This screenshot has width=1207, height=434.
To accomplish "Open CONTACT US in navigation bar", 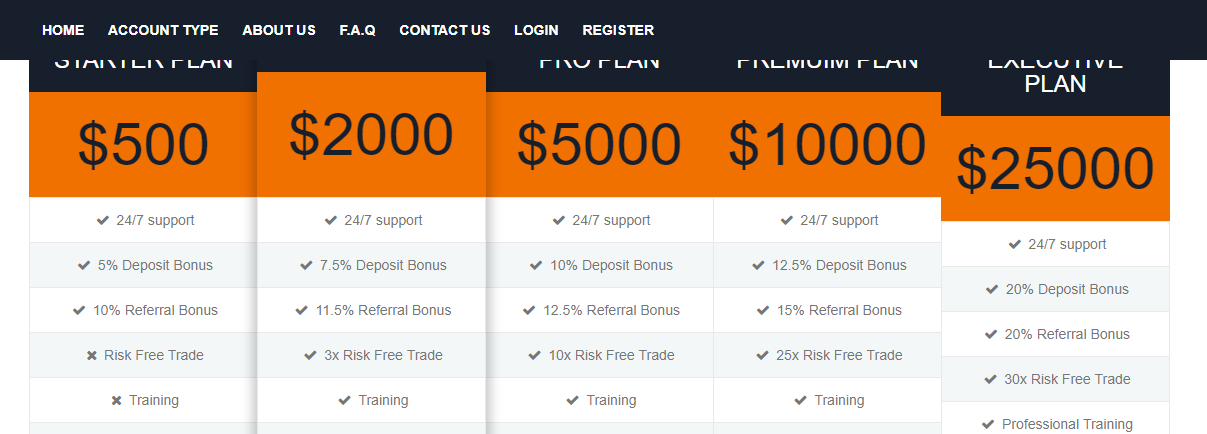I will (x=445, y=30).
